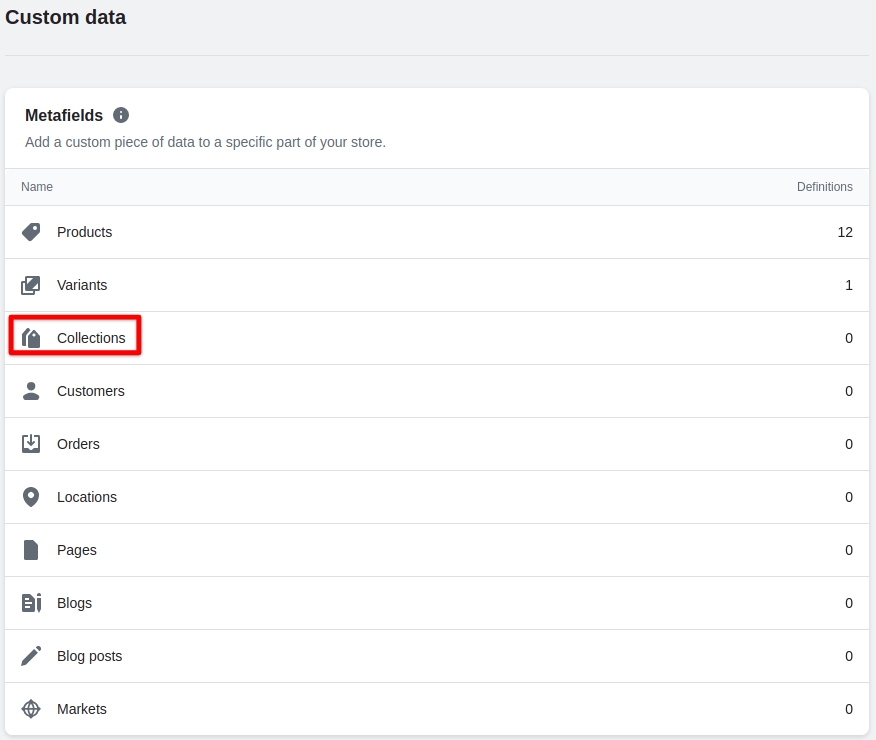The width and height of the screenshot is (876, 740).
Task: Open Customers metafields
Action: tap(91, 391)
